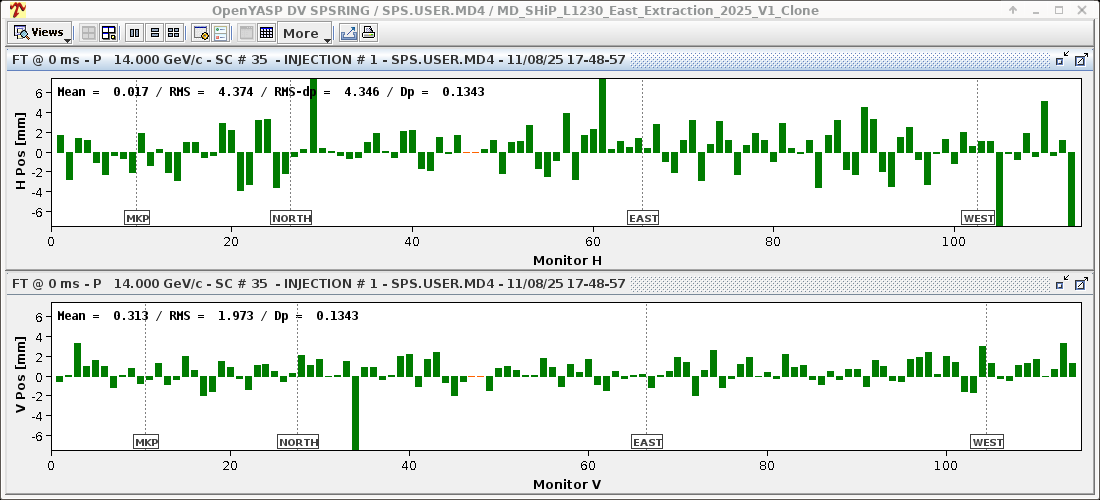Maximize the horizontal plot panel
Screen dimensions: 1100x500
click(1081, 60)
